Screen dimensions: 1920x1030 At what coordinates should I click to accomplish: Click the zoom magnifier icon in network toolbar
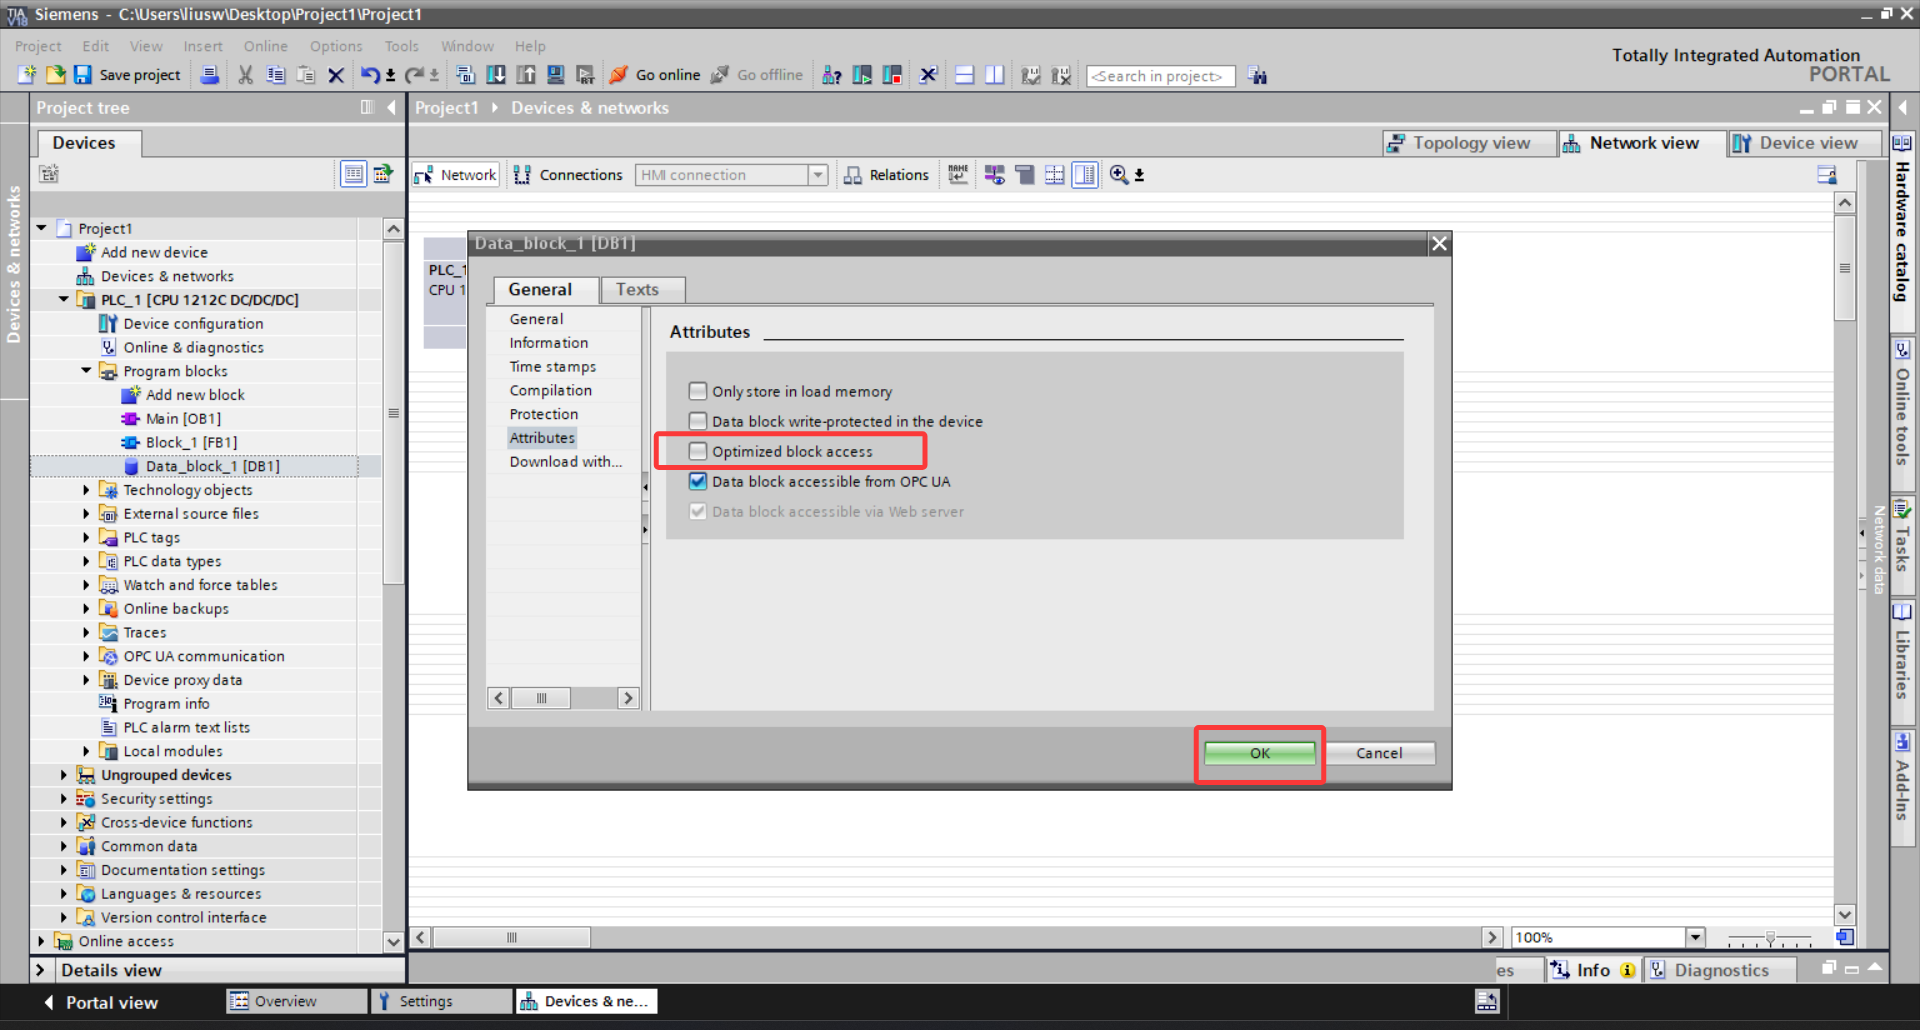pos(1119,175)
